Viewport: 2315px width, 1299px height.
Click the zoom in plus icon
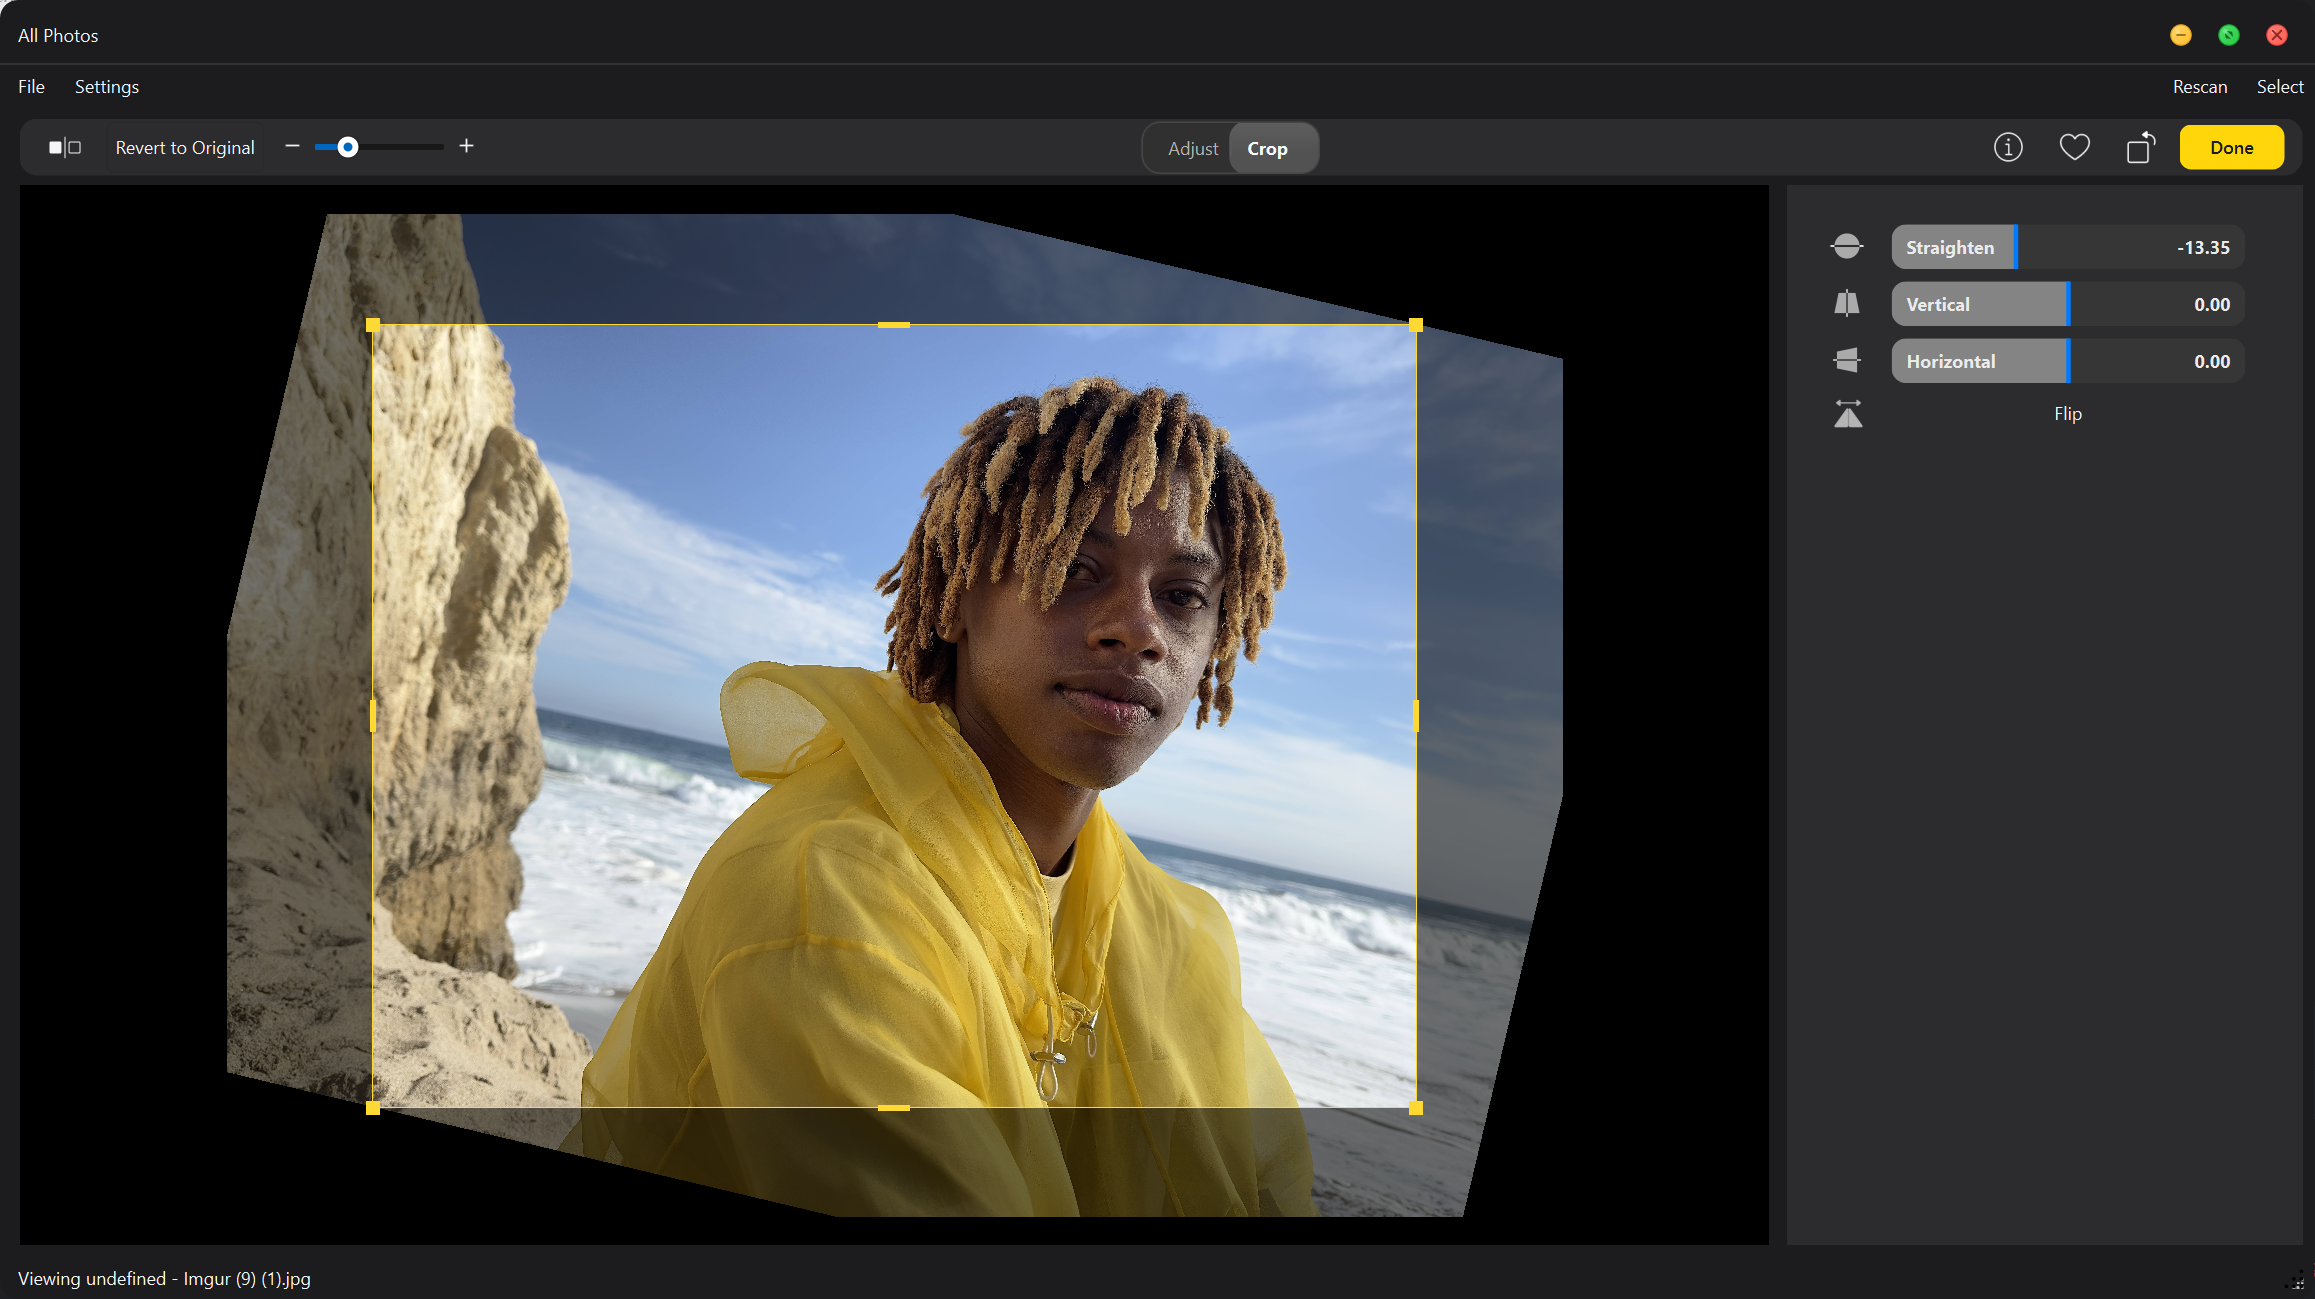pyautogui.click(x=466, y=146)
